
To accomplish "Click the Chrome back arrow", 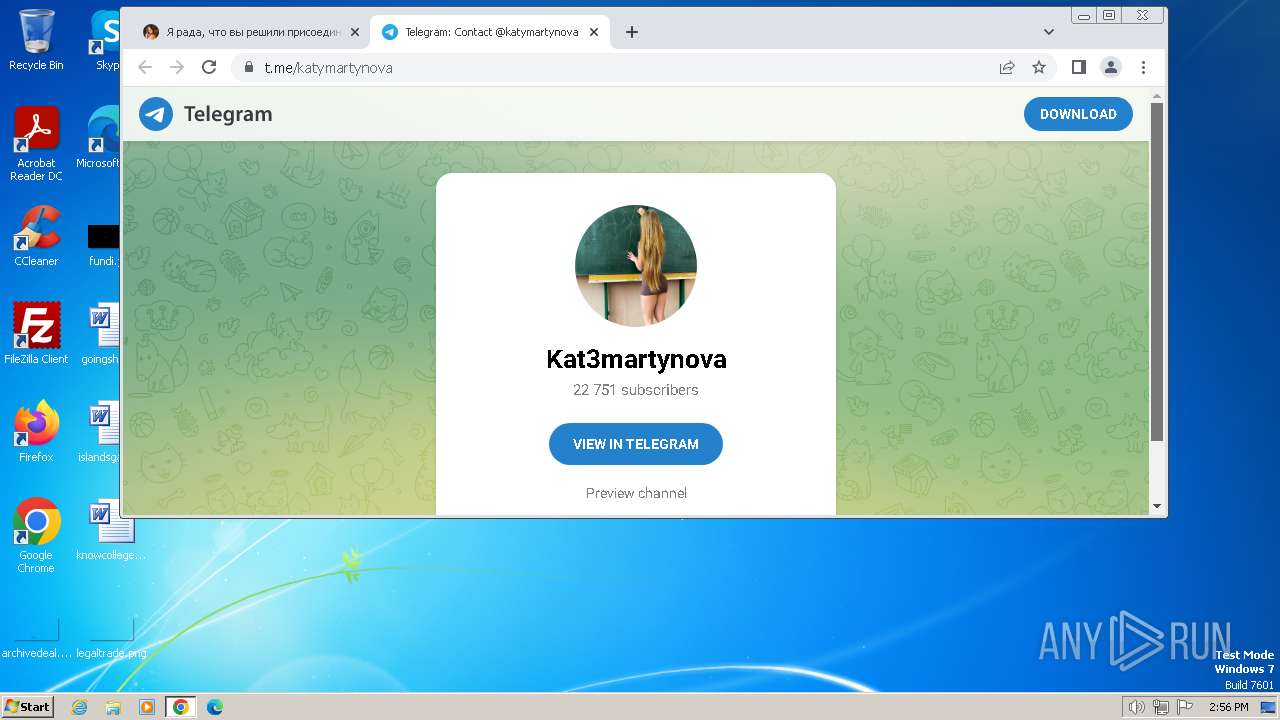I will [x=145, y=67].
